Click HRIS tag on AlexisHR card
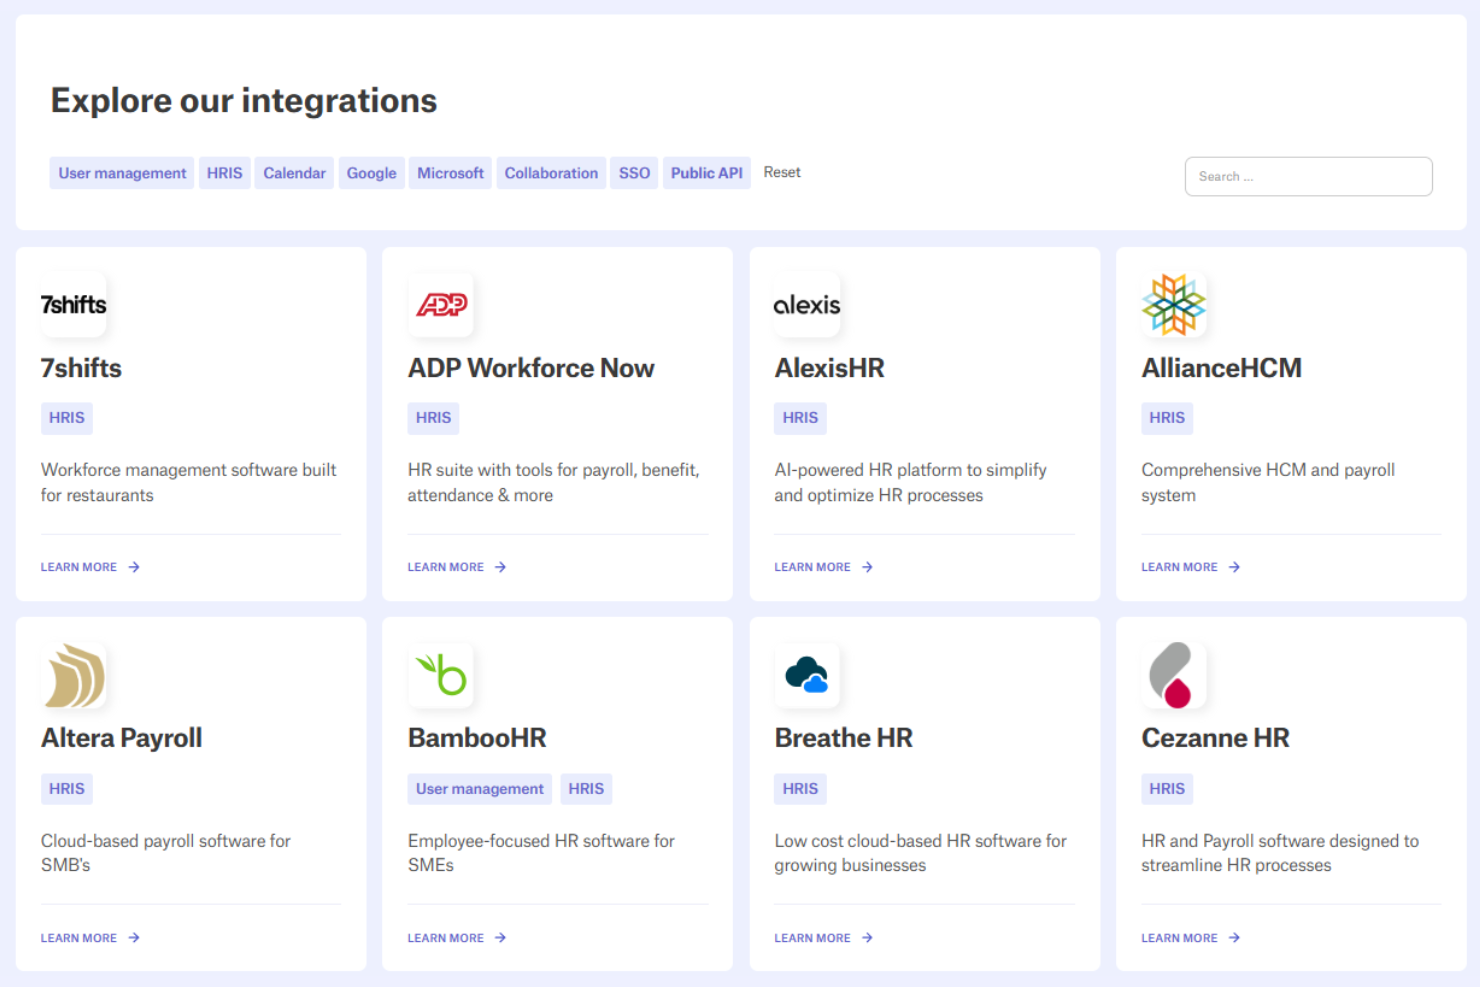This screenshot has height=987, width=1480. pyautogui.click(x=800, y=418)
